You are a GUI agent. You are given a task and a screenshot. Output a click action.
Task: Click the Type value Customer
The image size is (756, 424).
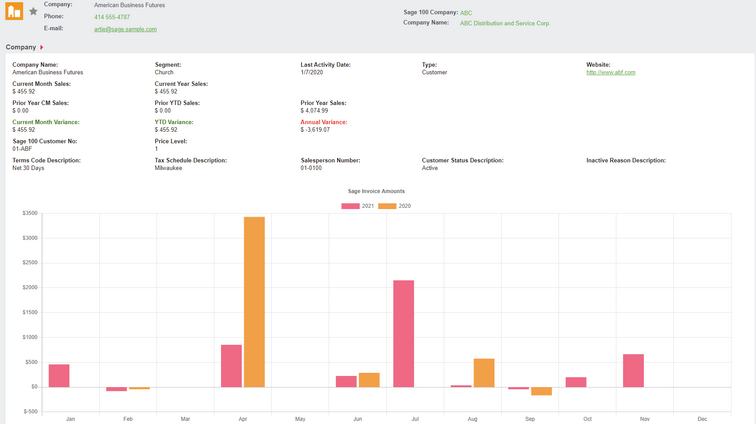434,72
